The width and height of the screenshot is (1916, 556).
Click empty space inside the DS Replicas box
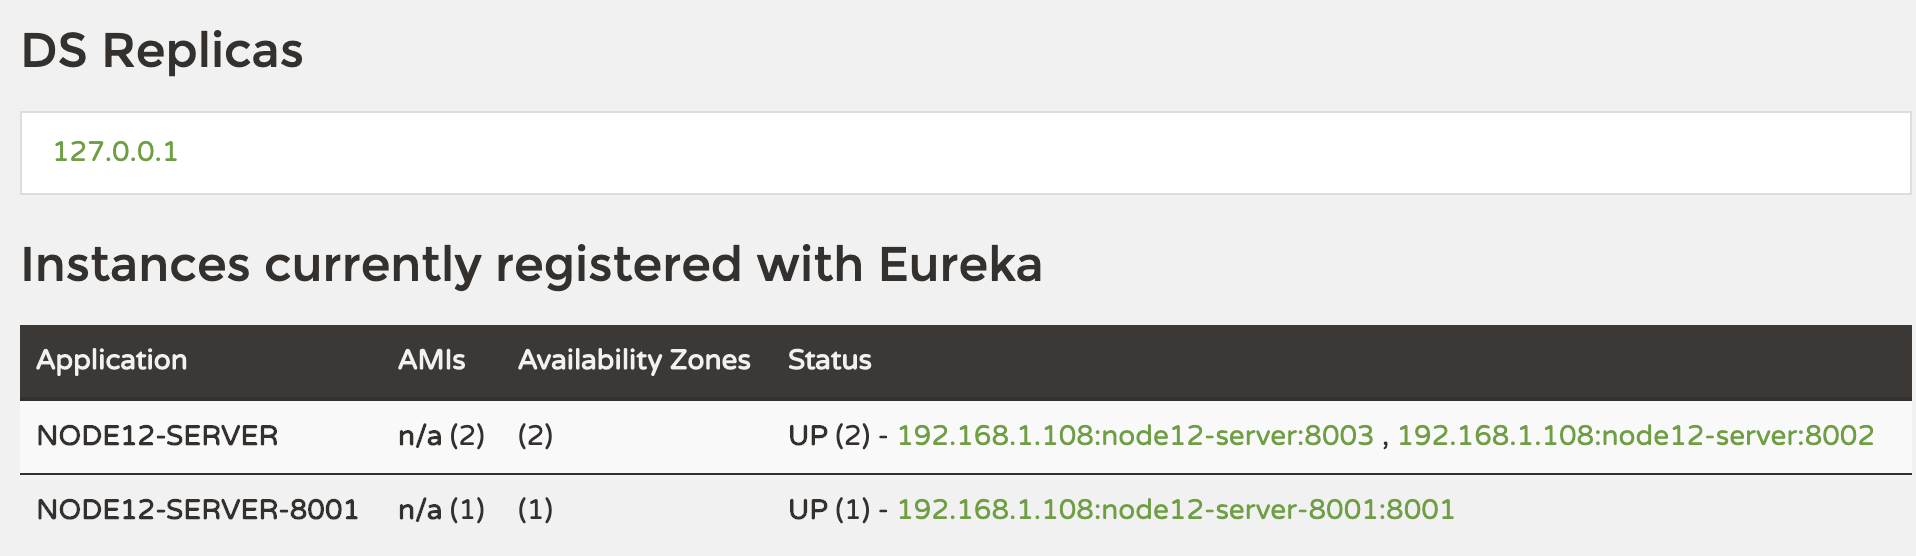point(1000,153)
